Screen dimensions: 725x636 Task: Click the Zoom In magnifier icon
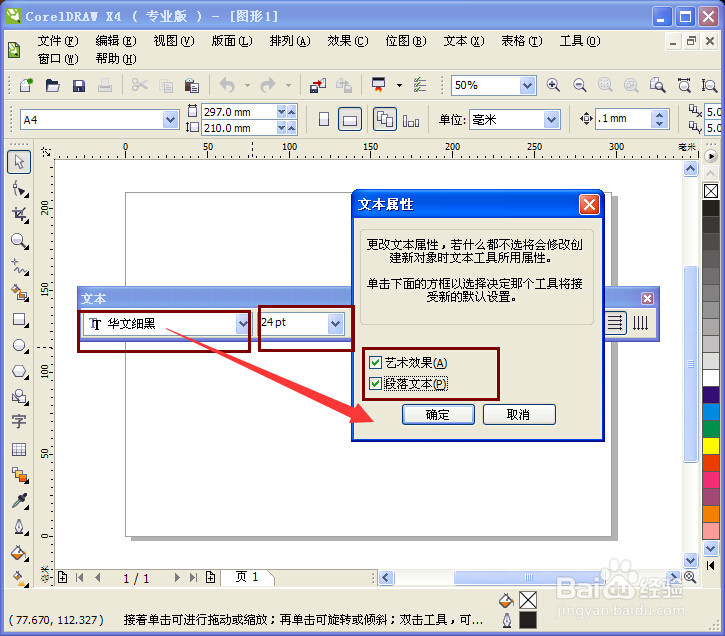point(553,85)
